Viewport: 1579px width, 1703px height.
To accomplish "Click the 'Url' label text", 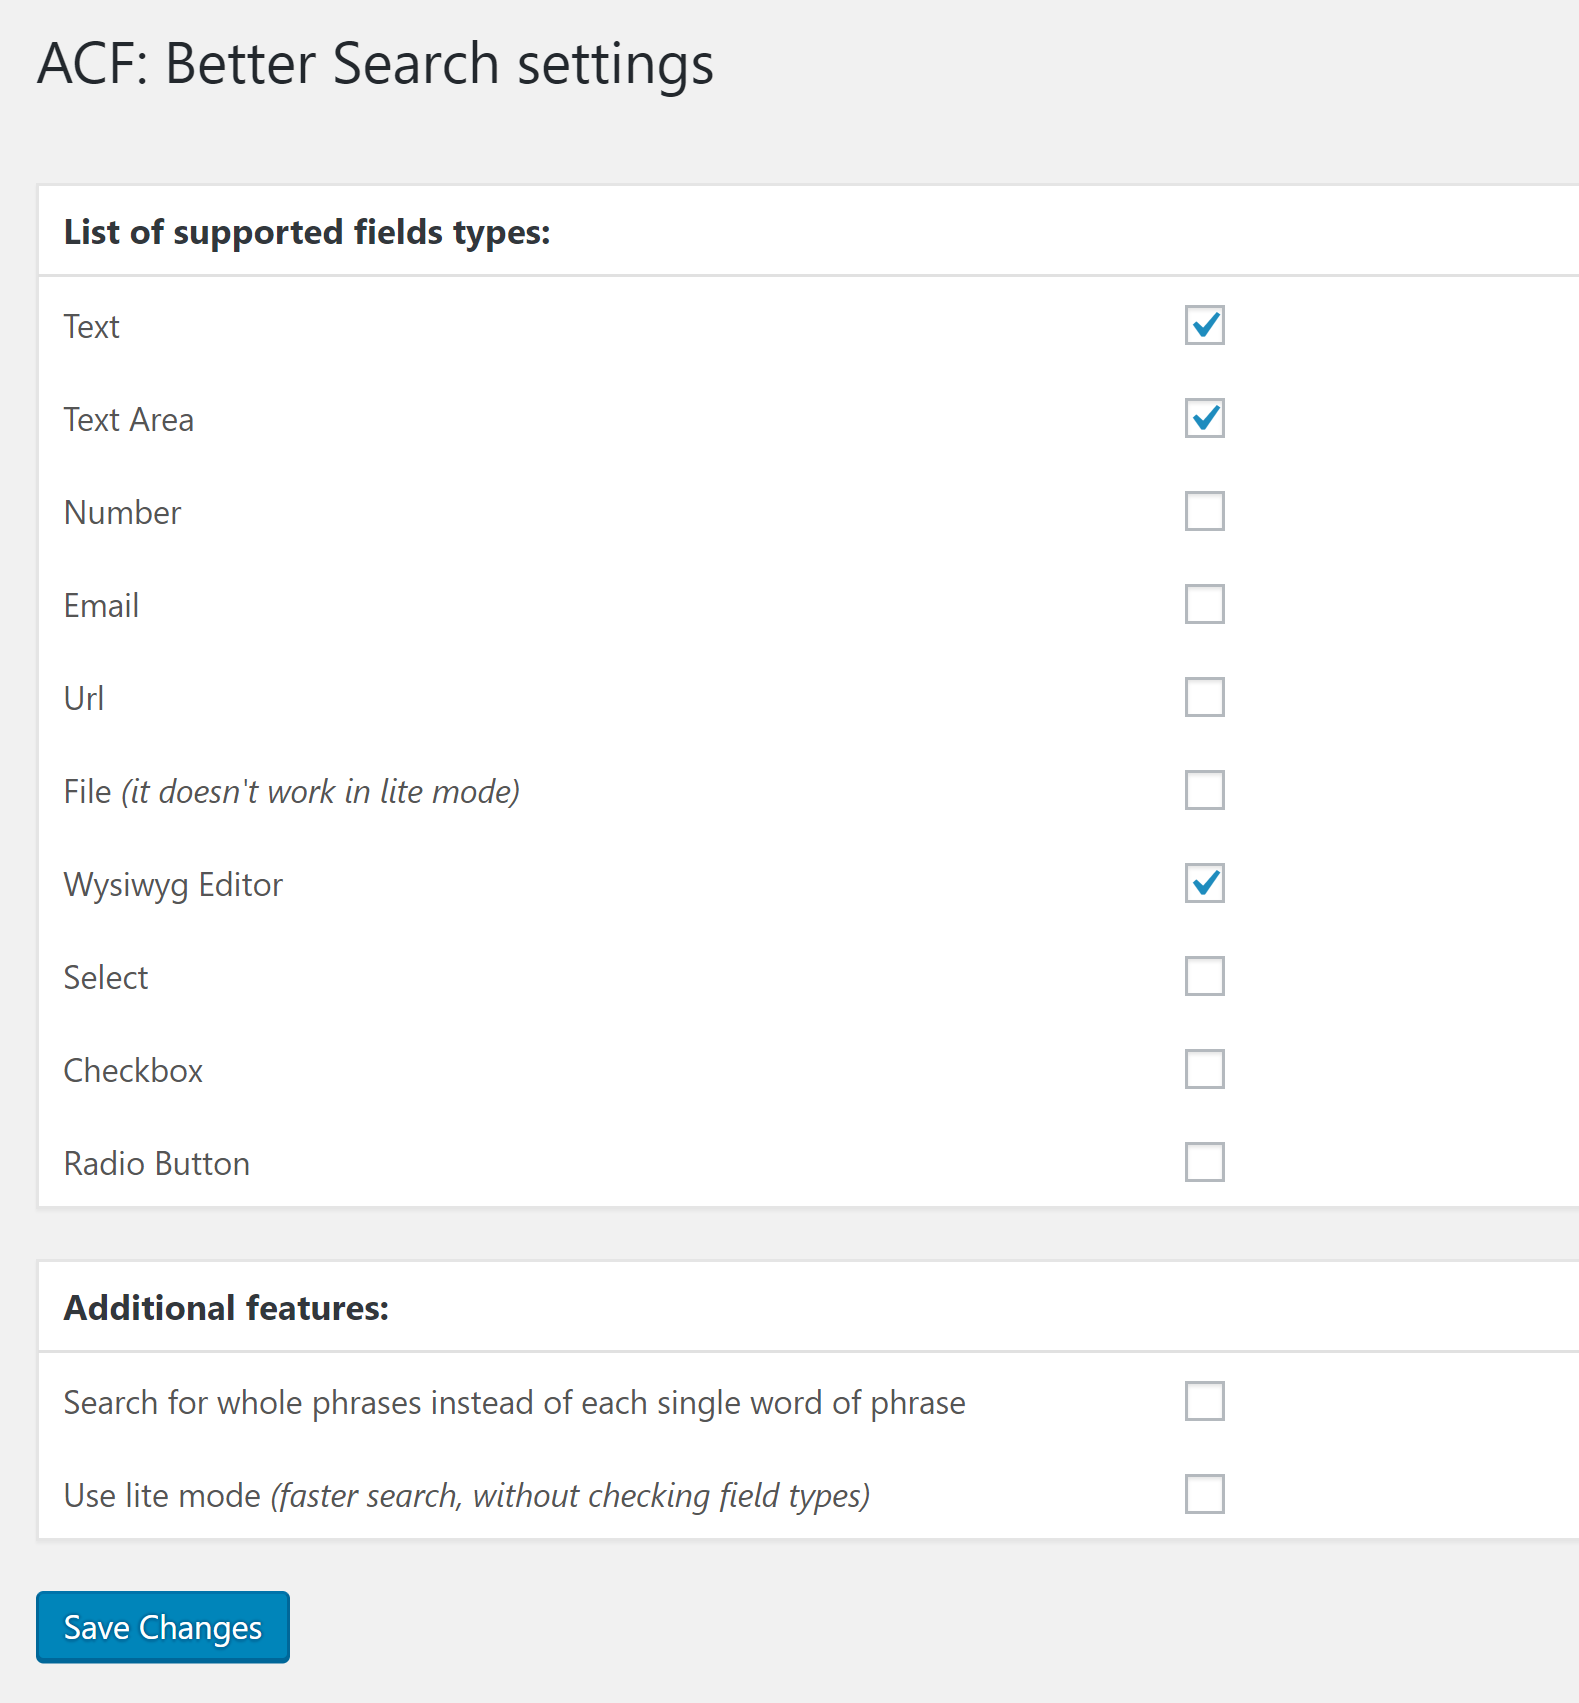I will pos(84,699).
